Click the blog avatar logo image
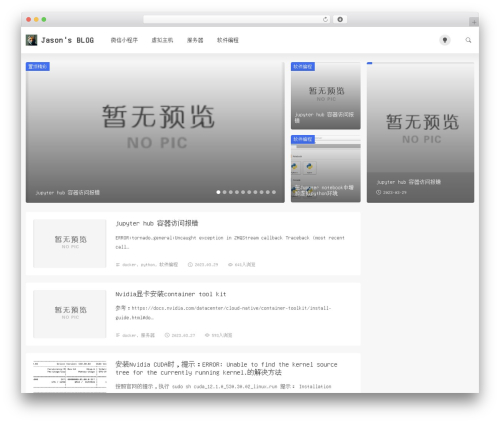This screenshot has height=423, width=500. coord(31,40)
